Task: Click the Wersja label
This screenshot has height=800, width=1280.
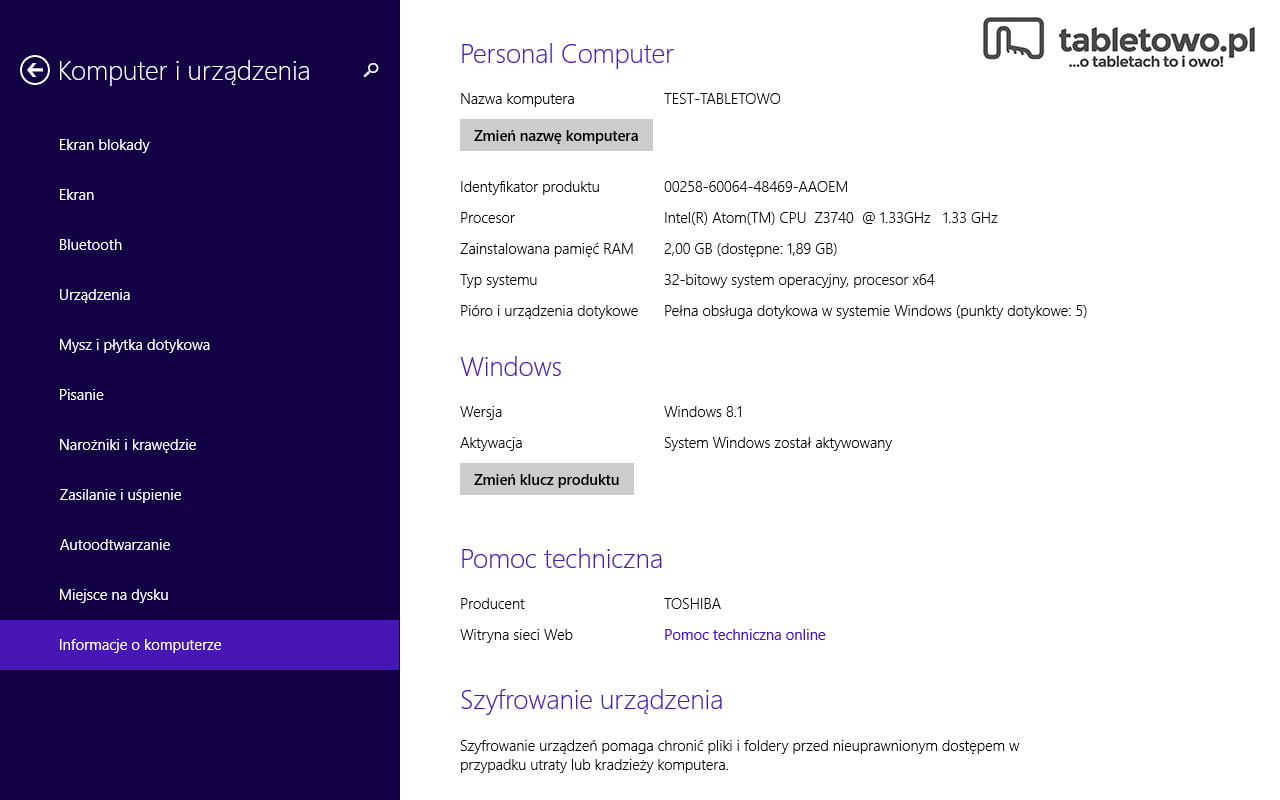Action: [481, 412]
